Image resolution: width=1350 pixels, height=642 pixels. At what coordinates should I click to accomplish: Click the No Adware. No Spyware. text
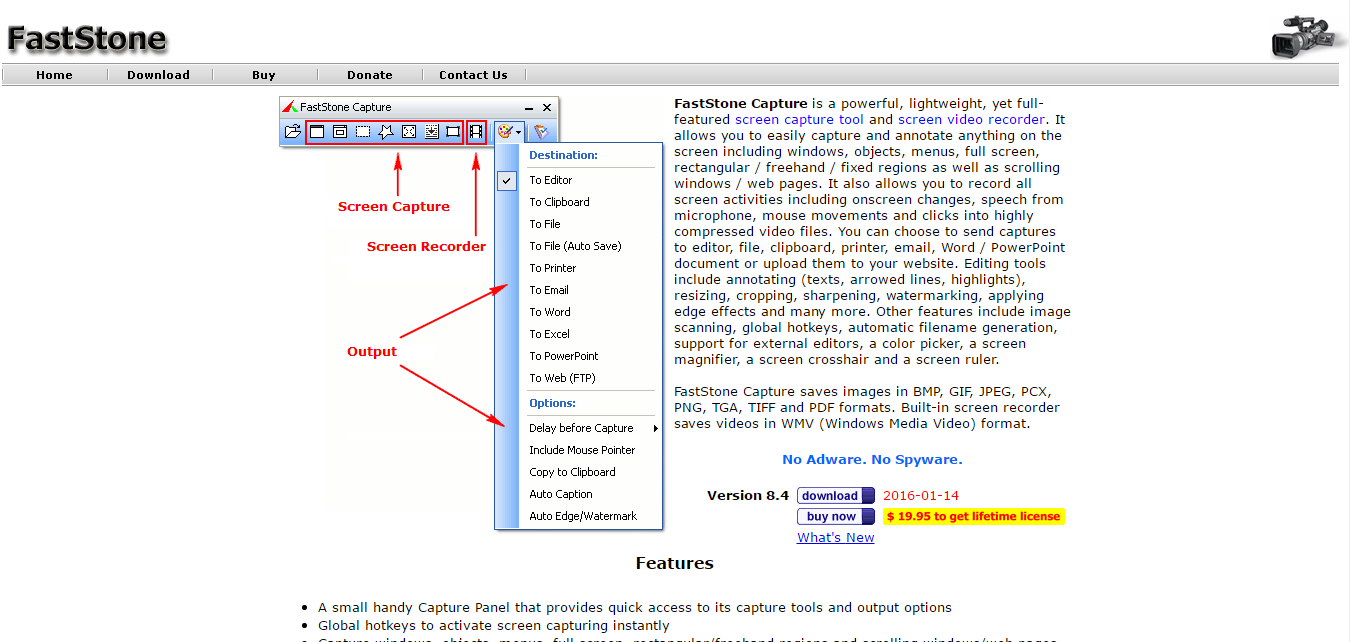pyautogui.click(x=872, y=460)
